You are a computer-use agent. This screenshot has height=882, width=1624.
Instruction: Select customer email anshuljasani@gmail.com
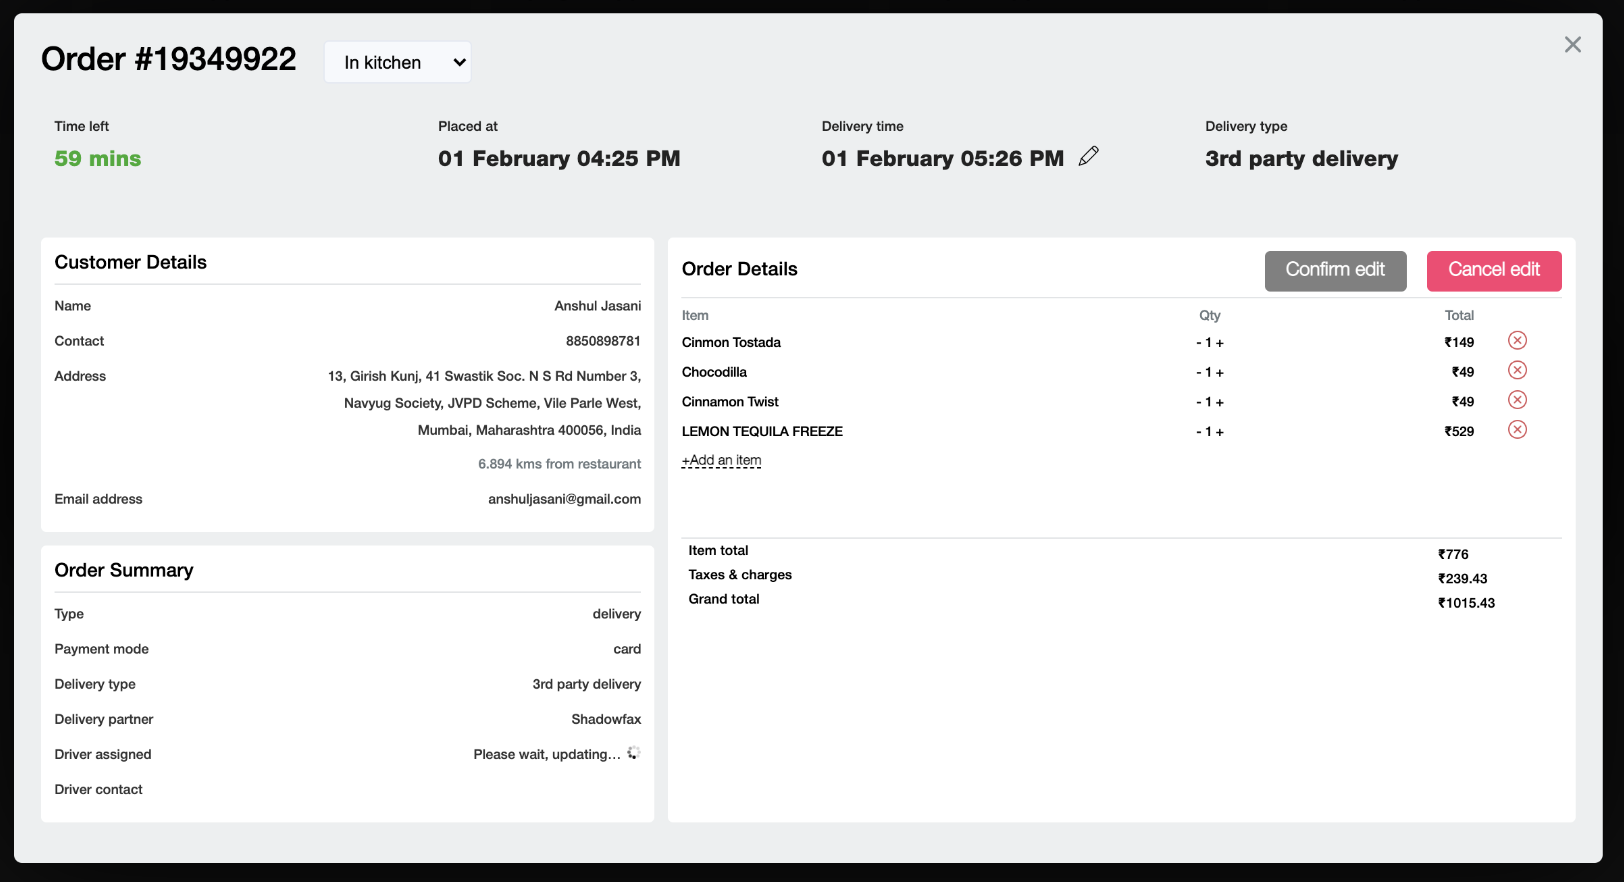point(564,499)
